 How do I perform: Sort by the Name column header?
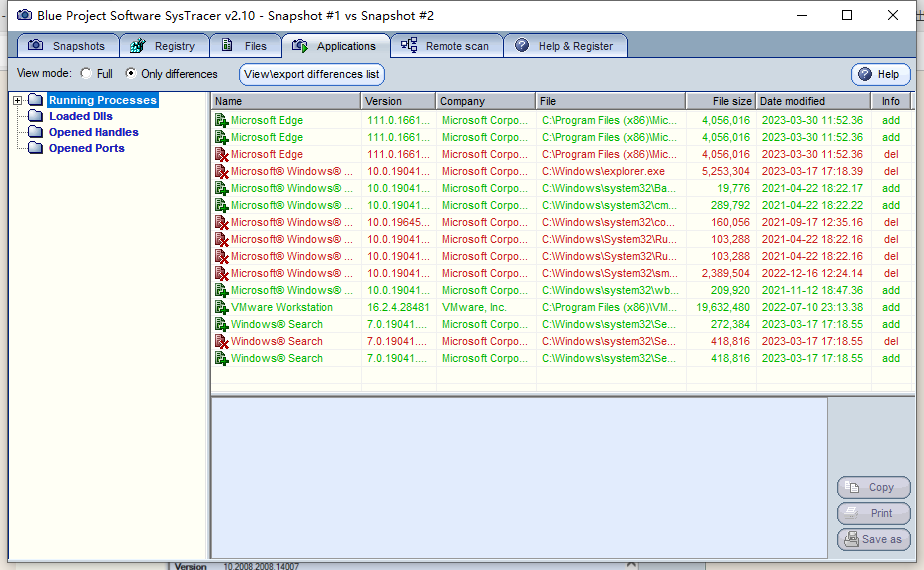[286, 101]
